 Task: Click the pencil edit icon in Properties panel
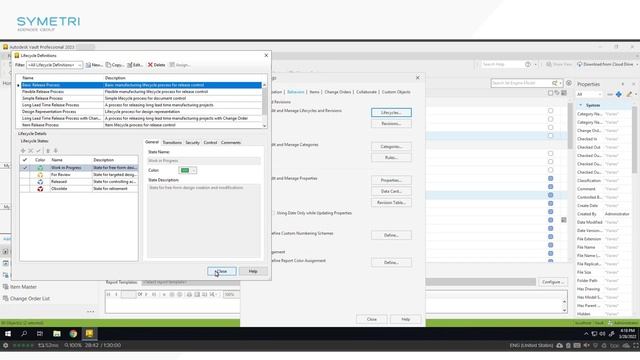[x=629, y=94]
